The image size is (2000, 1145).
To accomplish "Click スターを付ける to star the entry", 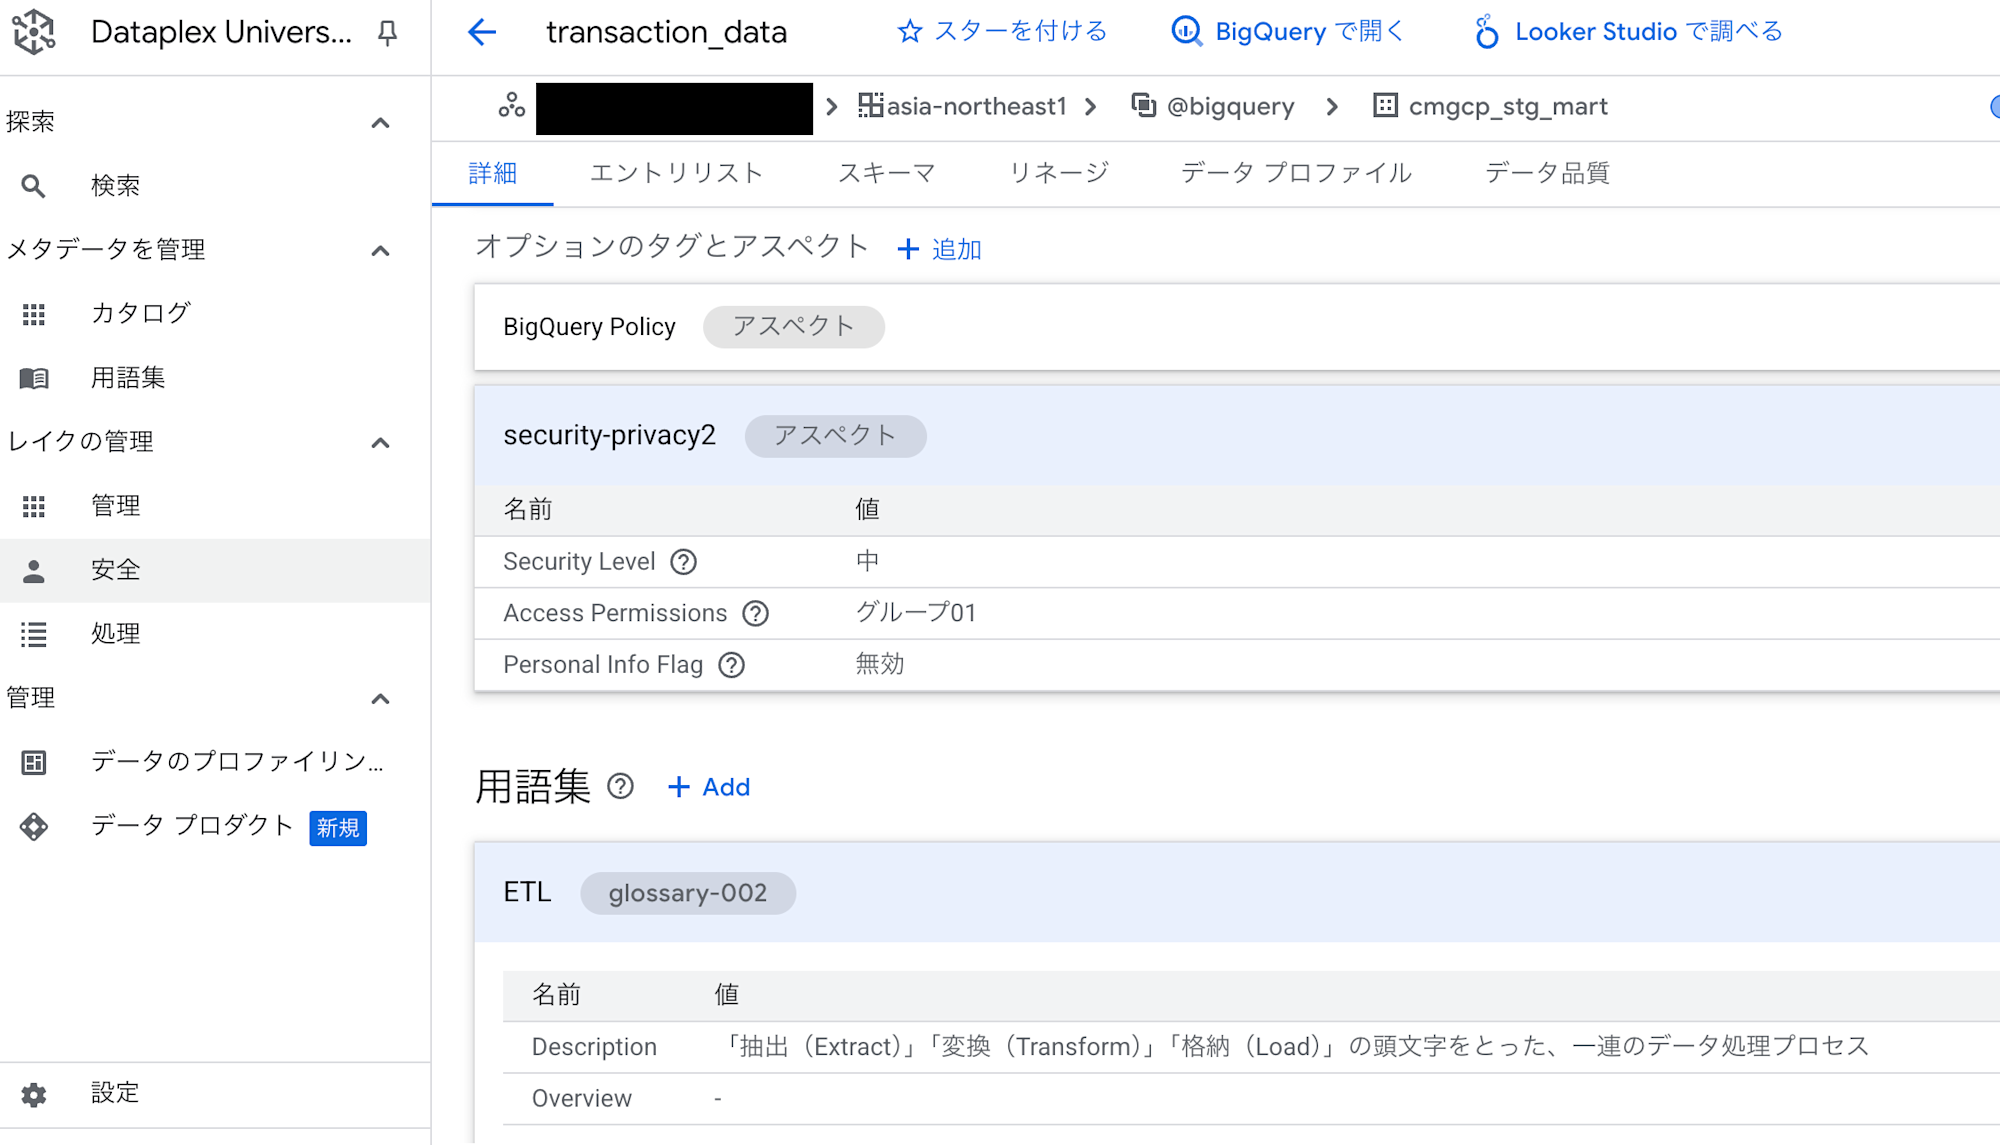I will (x=1002, y=32).
